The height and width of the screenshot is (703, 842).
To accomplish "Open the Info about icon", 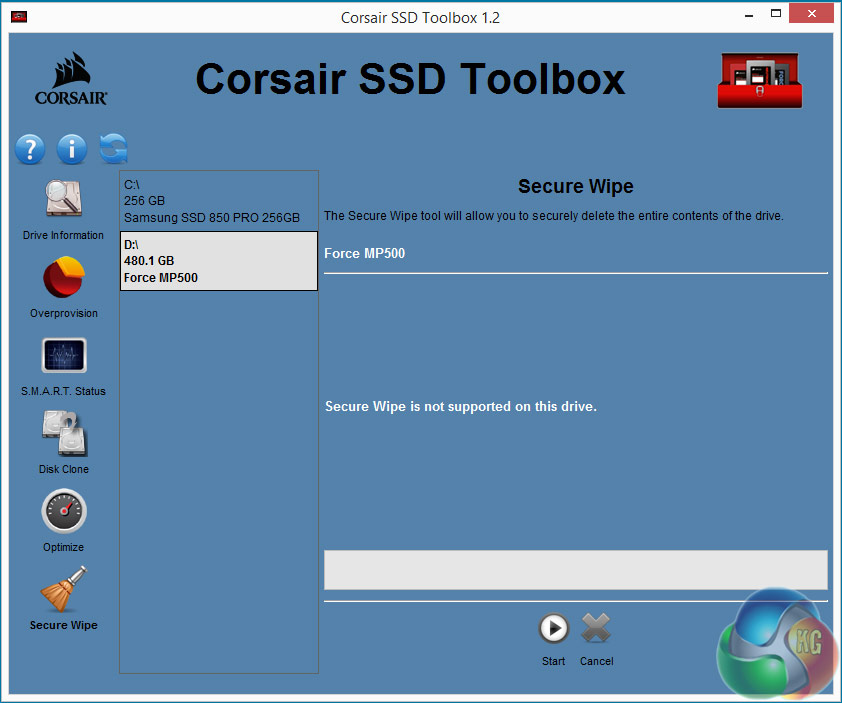I will click(x=72, y=150).
